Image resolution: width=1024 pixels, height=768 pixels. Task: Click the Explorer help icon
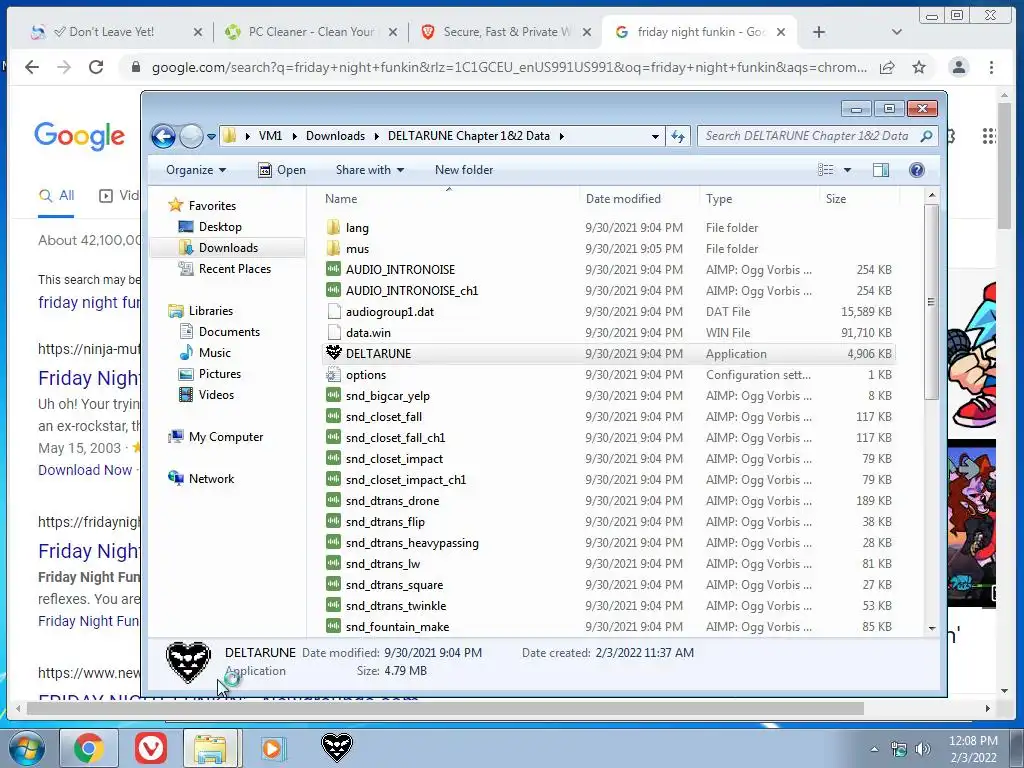(x=916, y=170)
